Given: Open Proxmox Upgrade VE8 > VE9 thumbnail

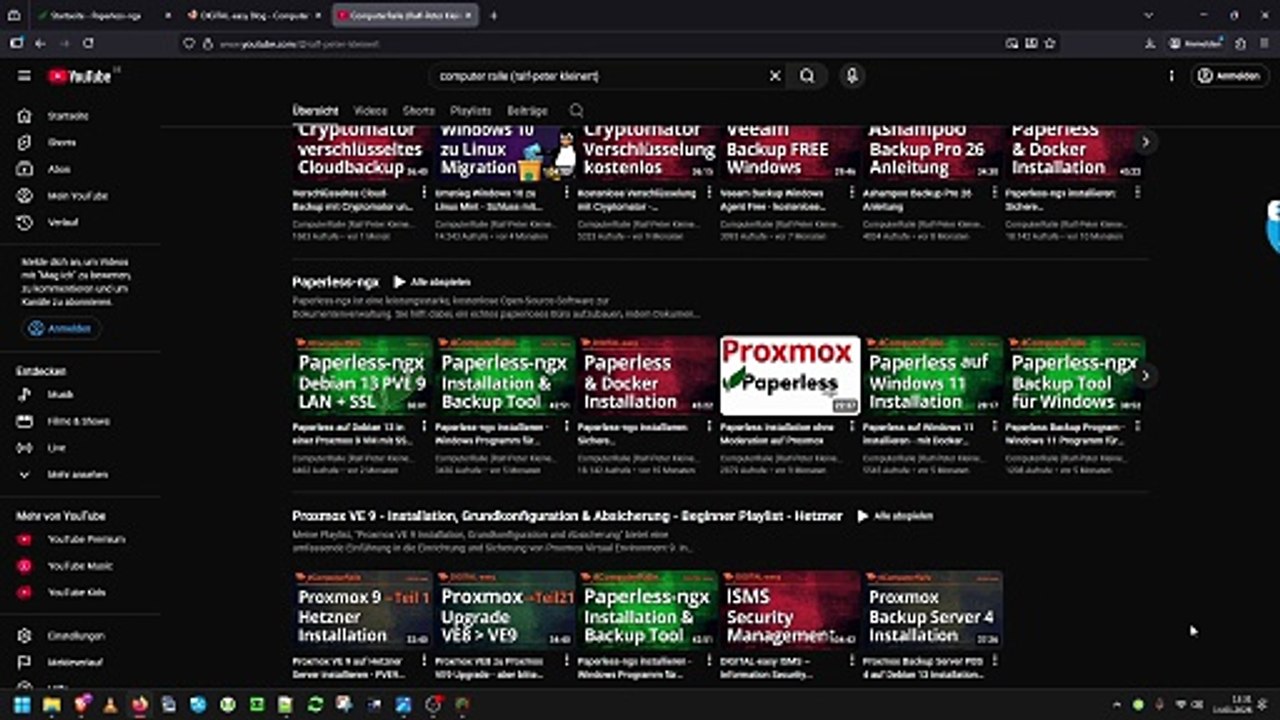Looking at the screenshot, I should pos(505,610).
